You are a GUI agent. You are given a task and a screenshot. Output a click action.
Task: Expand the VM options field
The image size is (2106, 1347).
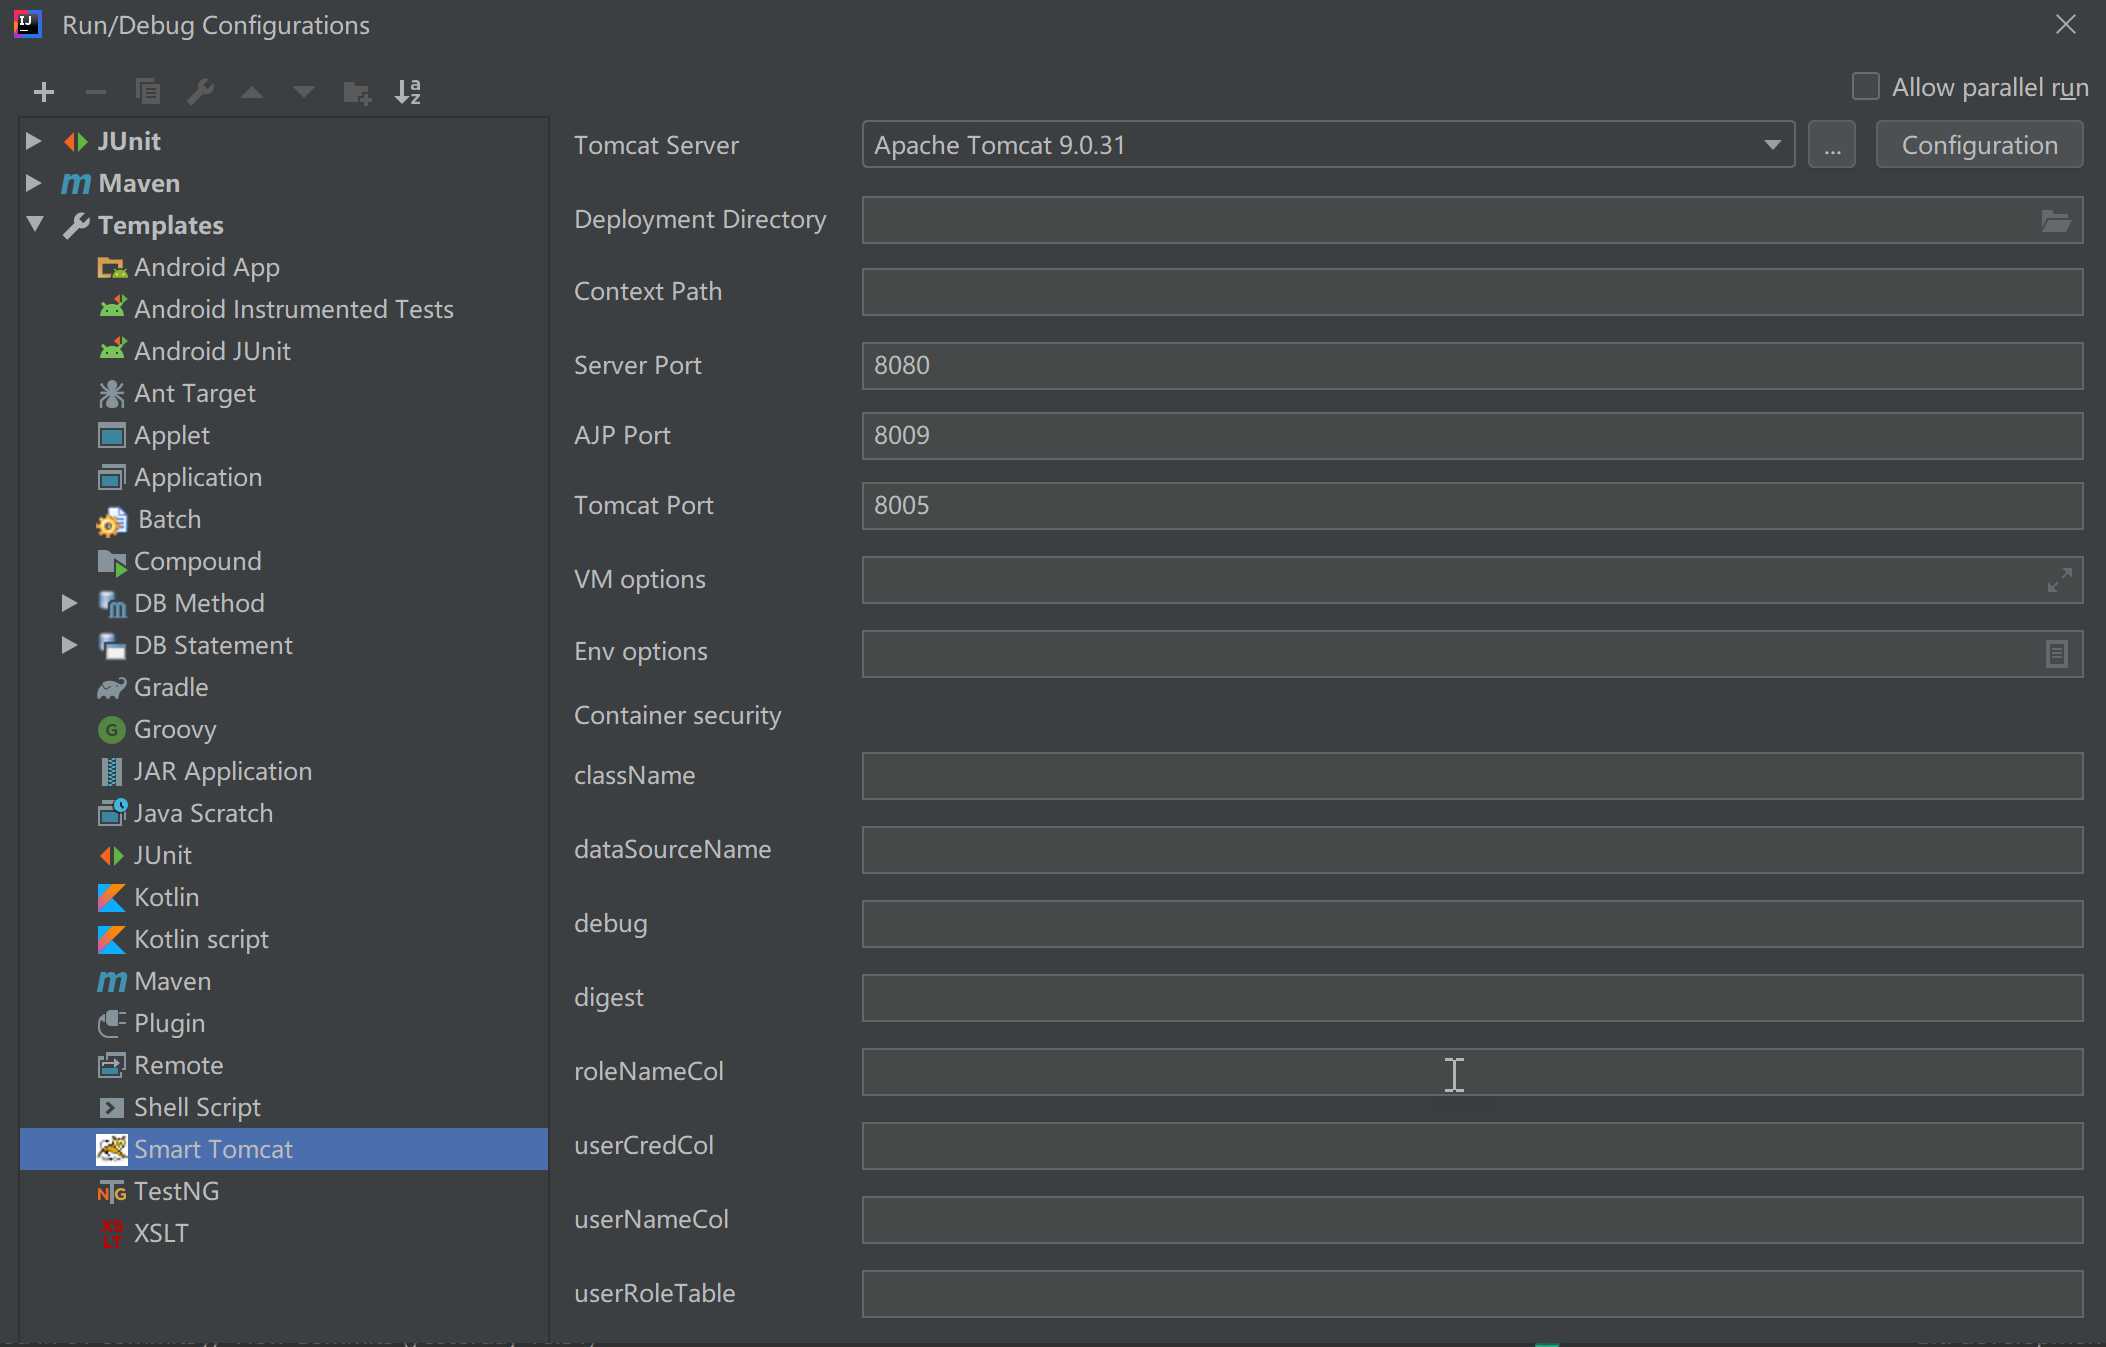(x=2059, y=580)
